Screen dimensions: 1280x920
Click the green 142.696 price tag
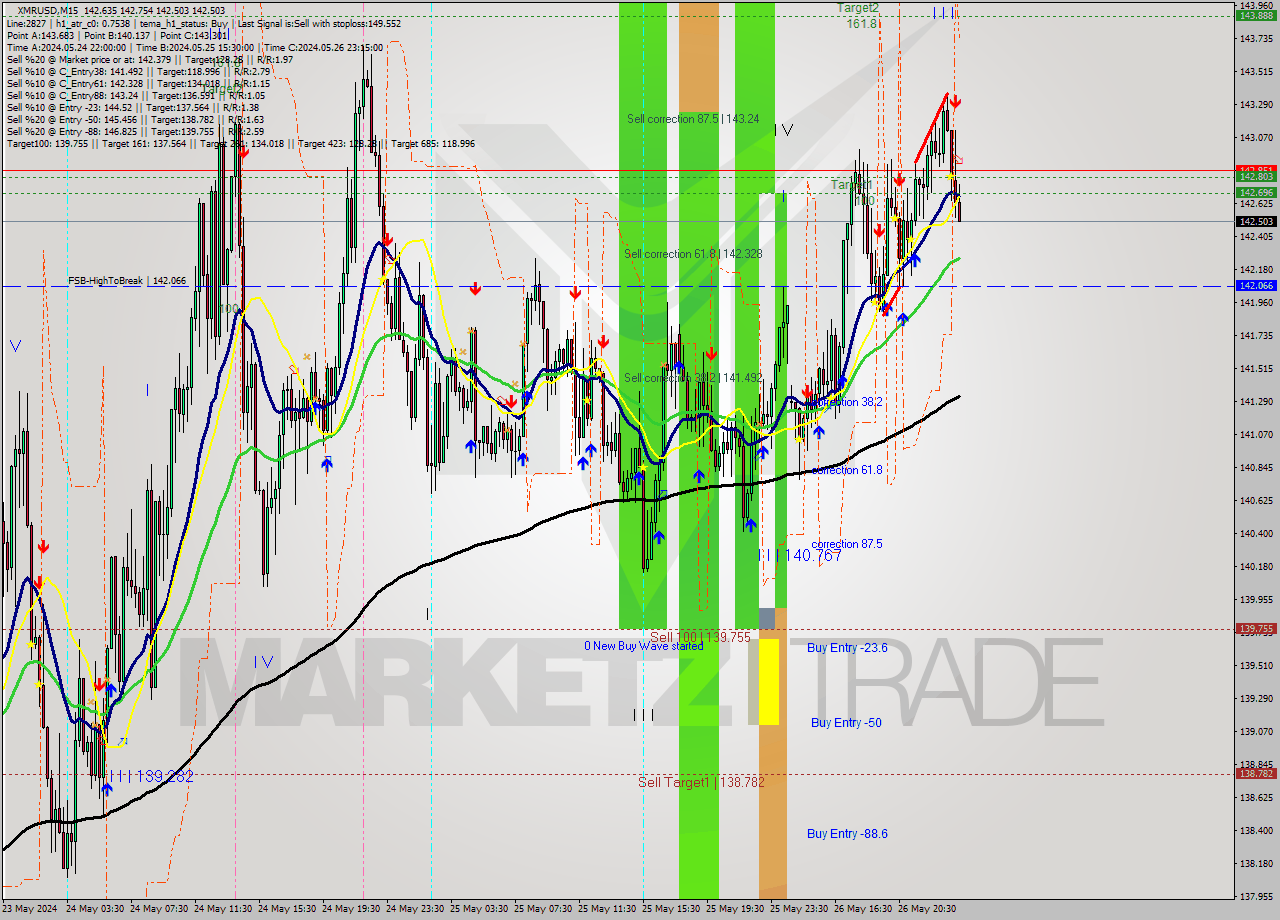tap(1256, 192)
